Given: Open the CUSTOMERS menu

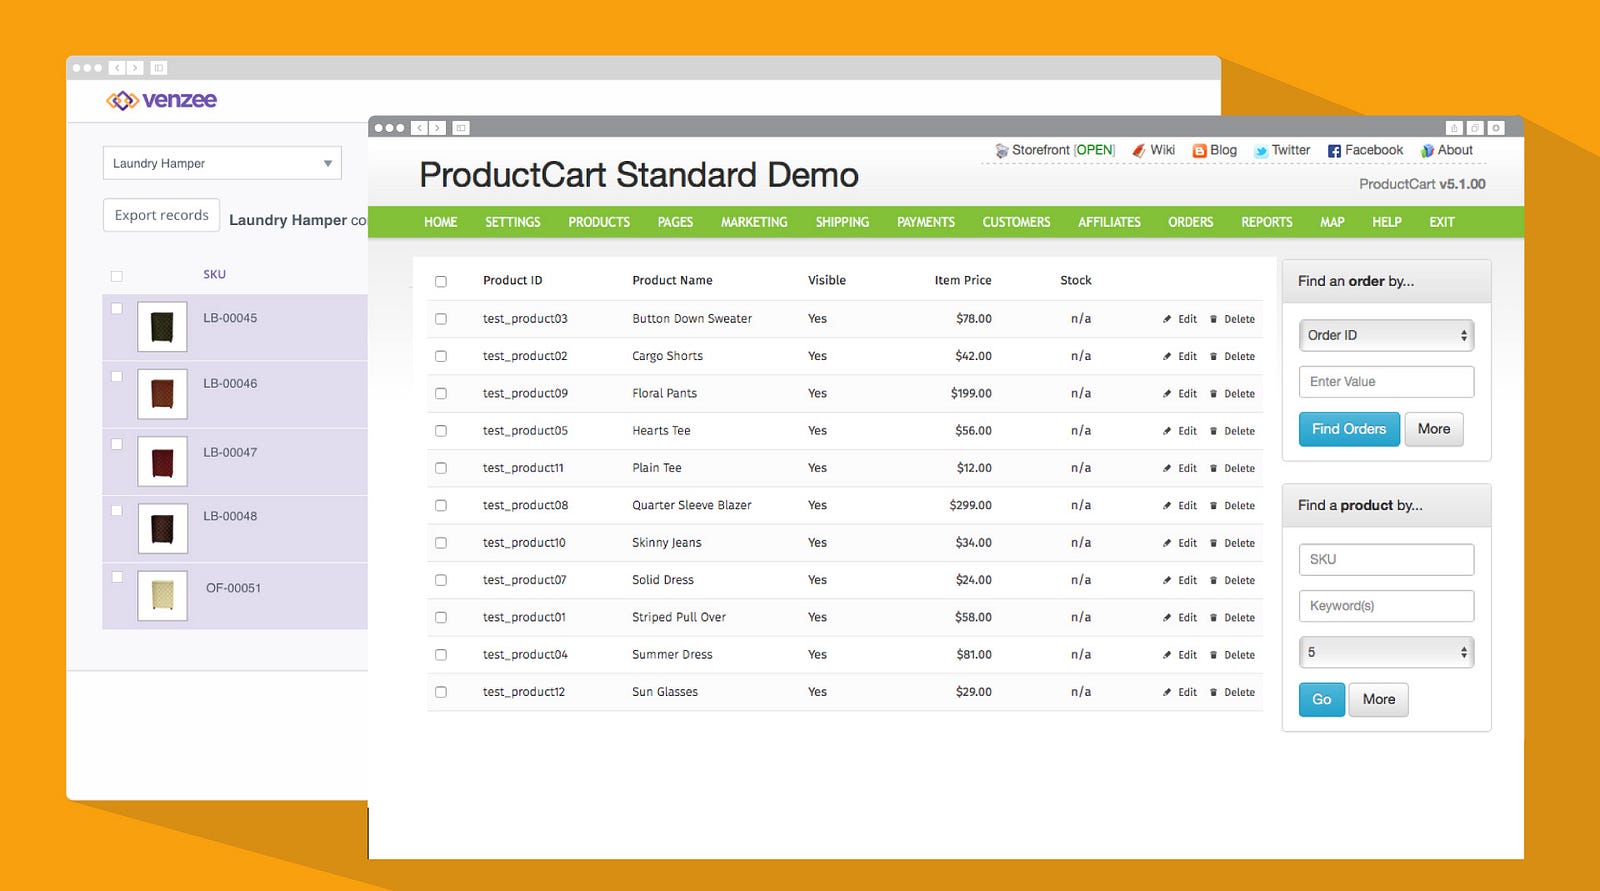Looking at the screenshot, I should pyautogui.click(x=1016, y=222).
